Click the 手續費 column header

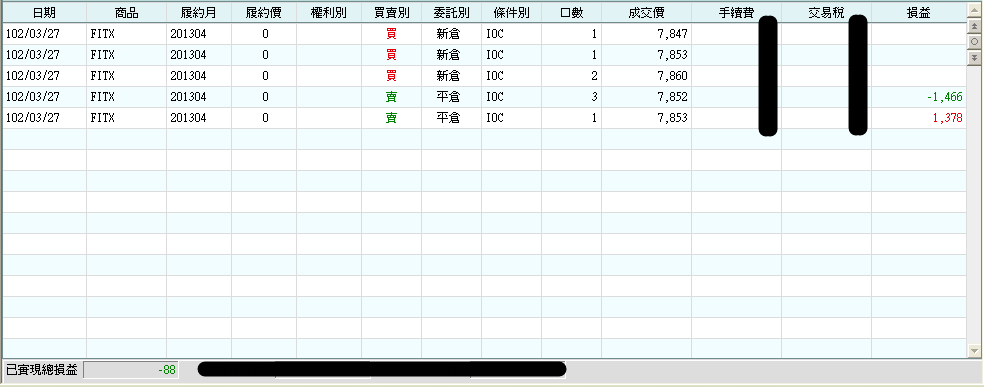pos(736,13)
